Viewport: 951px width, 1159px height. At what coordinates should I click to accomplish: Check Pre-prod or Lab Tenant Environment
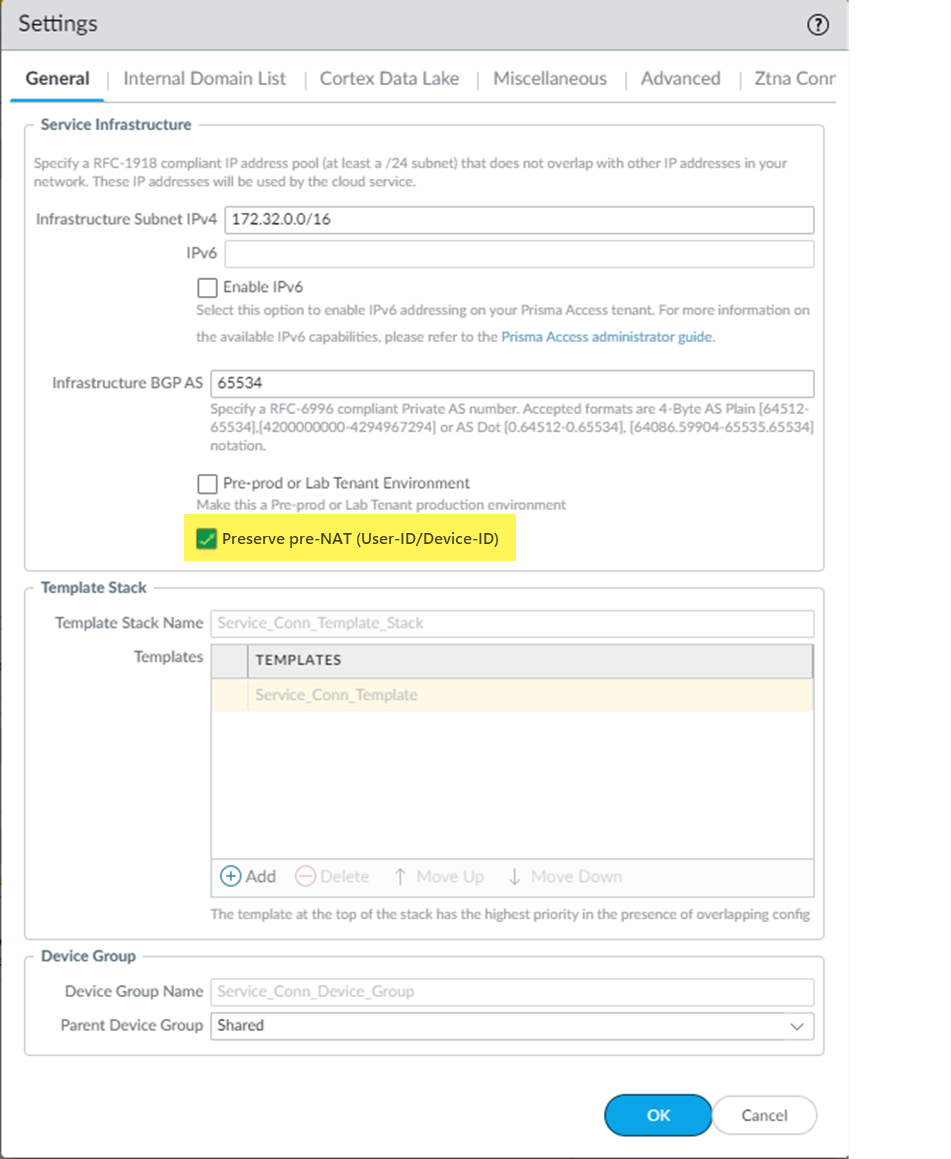tap(207, 483)
